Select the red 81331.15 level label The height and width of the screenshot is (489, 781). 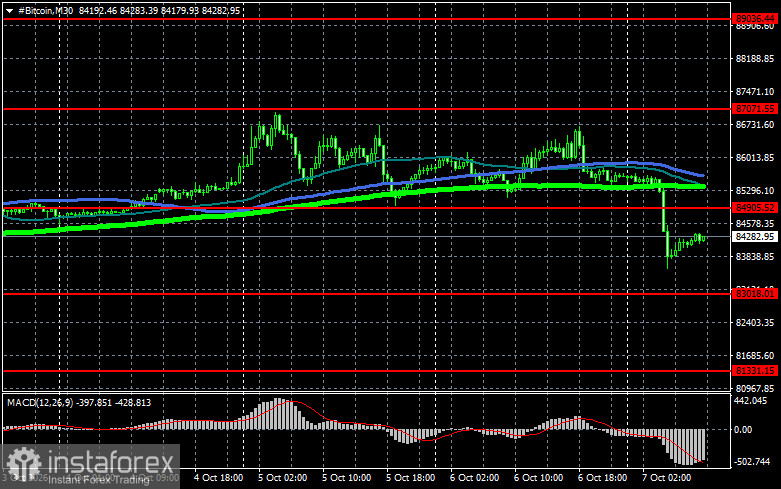tap(755, 371)
